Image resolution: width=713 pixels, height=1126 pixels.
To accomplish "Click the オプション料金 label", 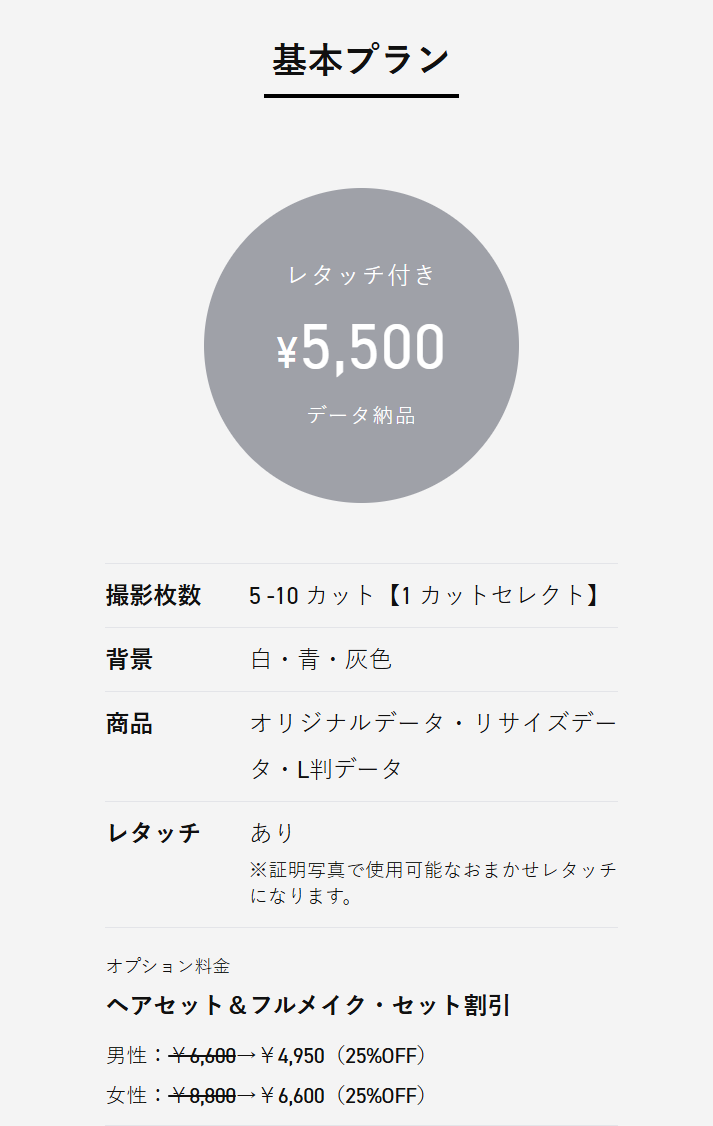I will 168,966.
